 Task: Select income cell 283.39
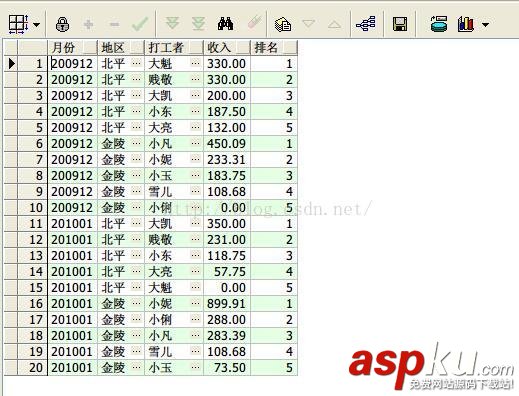[x=227, y=335]
